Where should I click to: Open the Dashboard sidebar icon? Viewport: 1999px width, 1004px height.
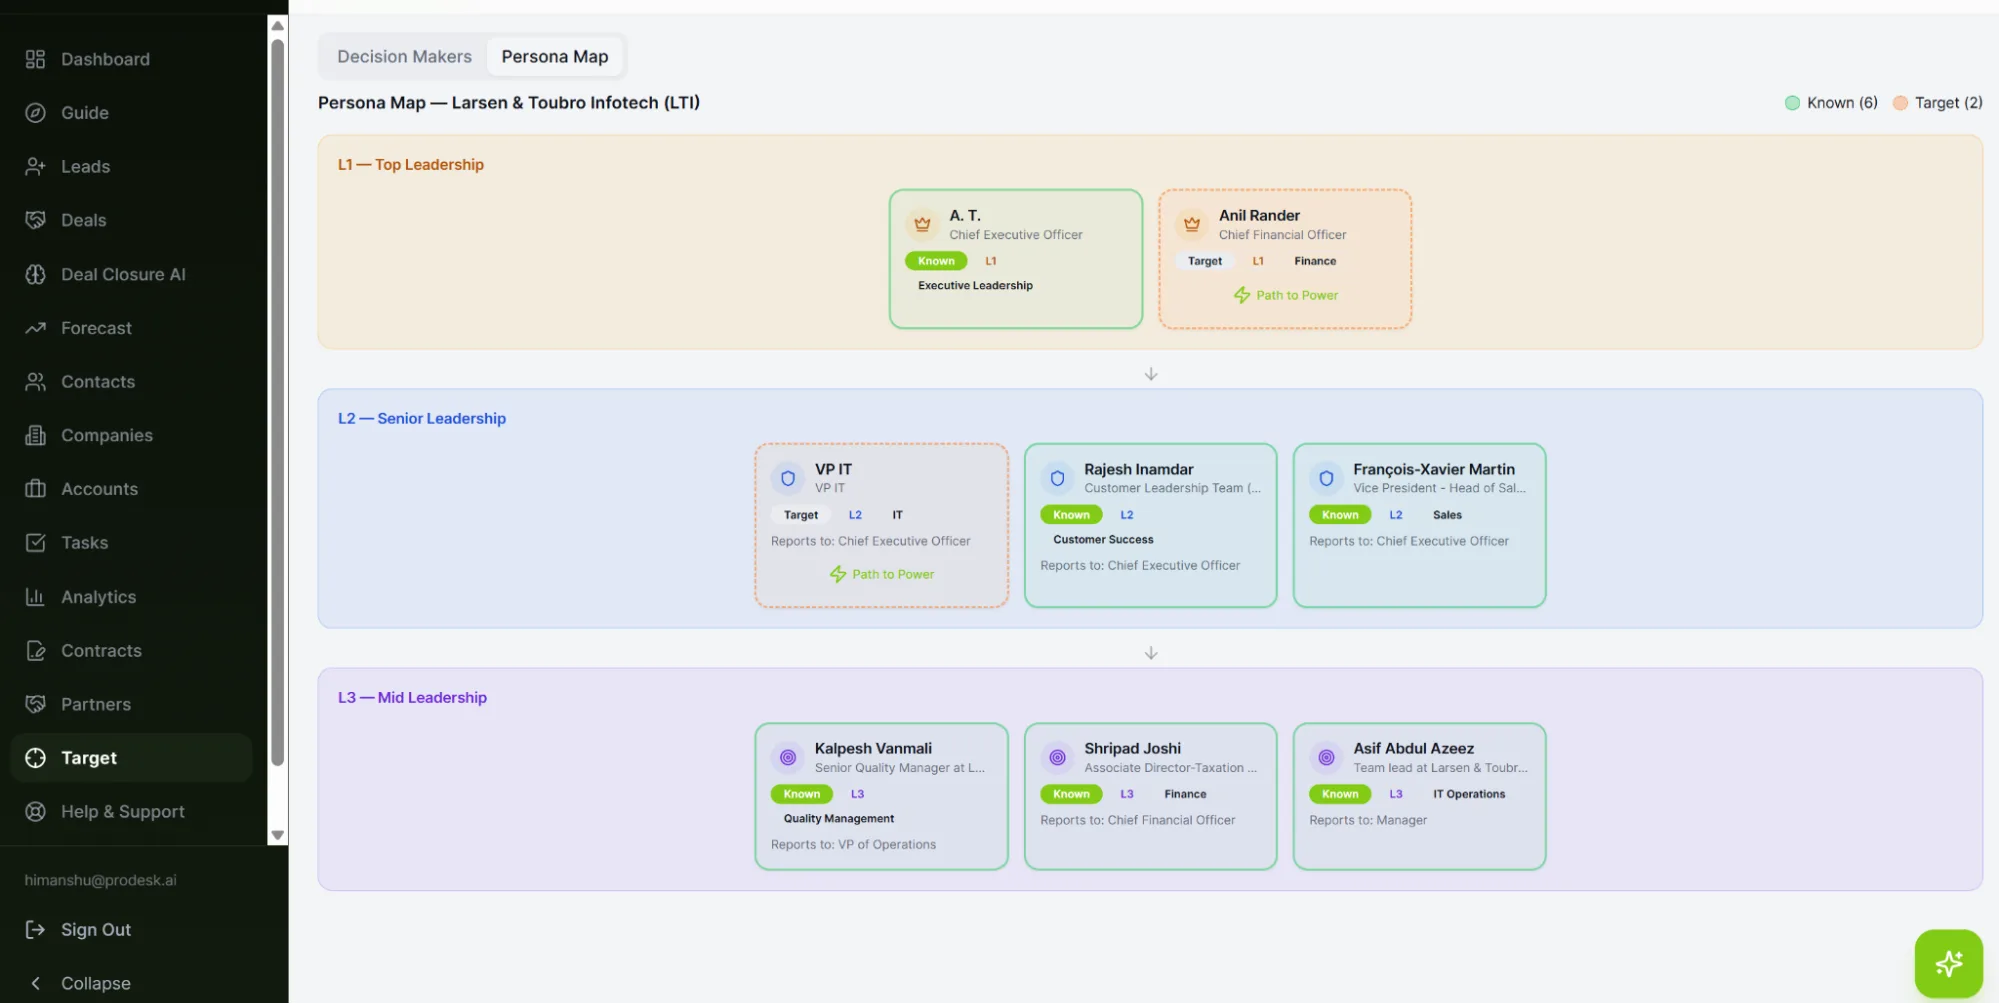tap(35, 59)
